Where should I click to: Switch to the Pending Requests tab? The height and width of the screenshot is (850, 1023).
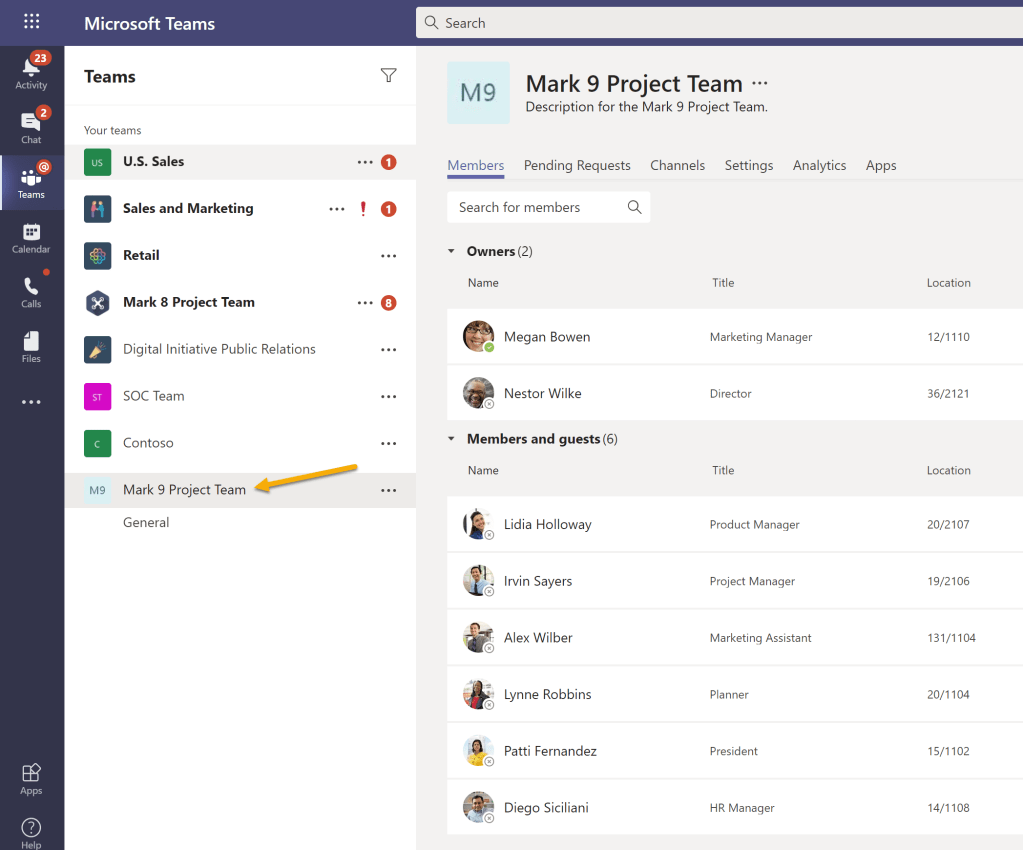pyautogui.click(x=577, y=165)
